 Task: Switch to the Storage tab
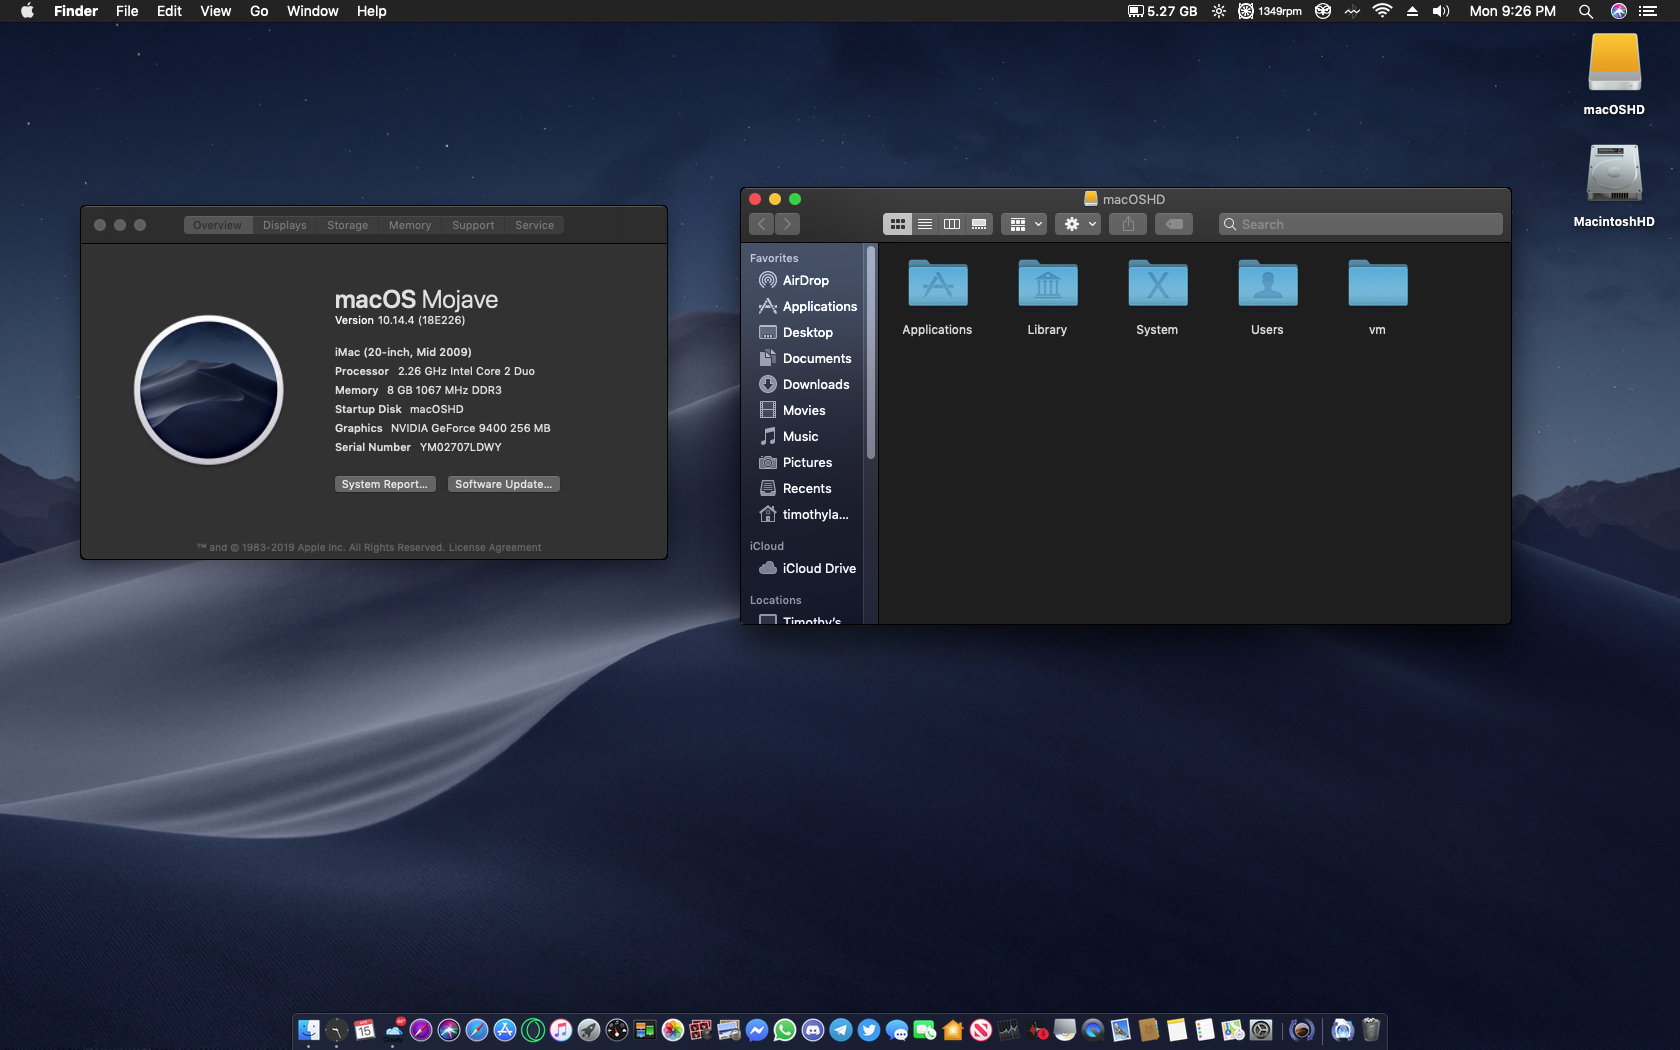[348, 225]
